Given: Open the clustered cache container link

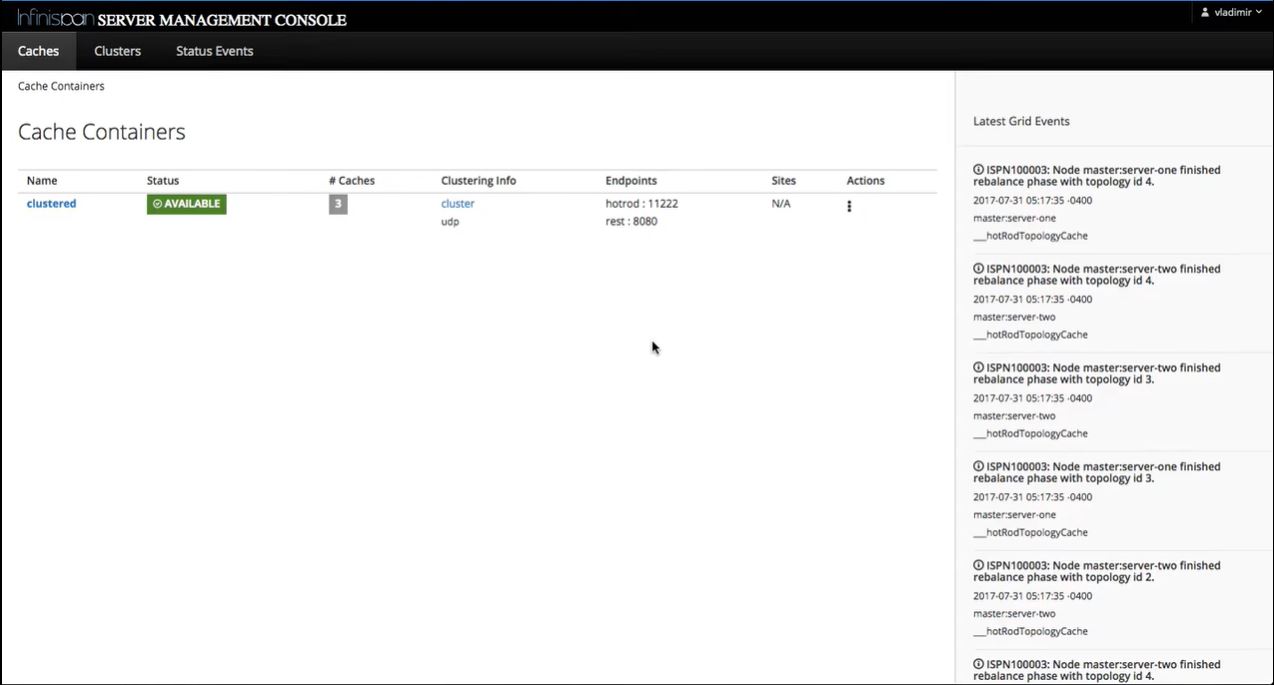Looking at the screenshot, I should coord(51,203).
